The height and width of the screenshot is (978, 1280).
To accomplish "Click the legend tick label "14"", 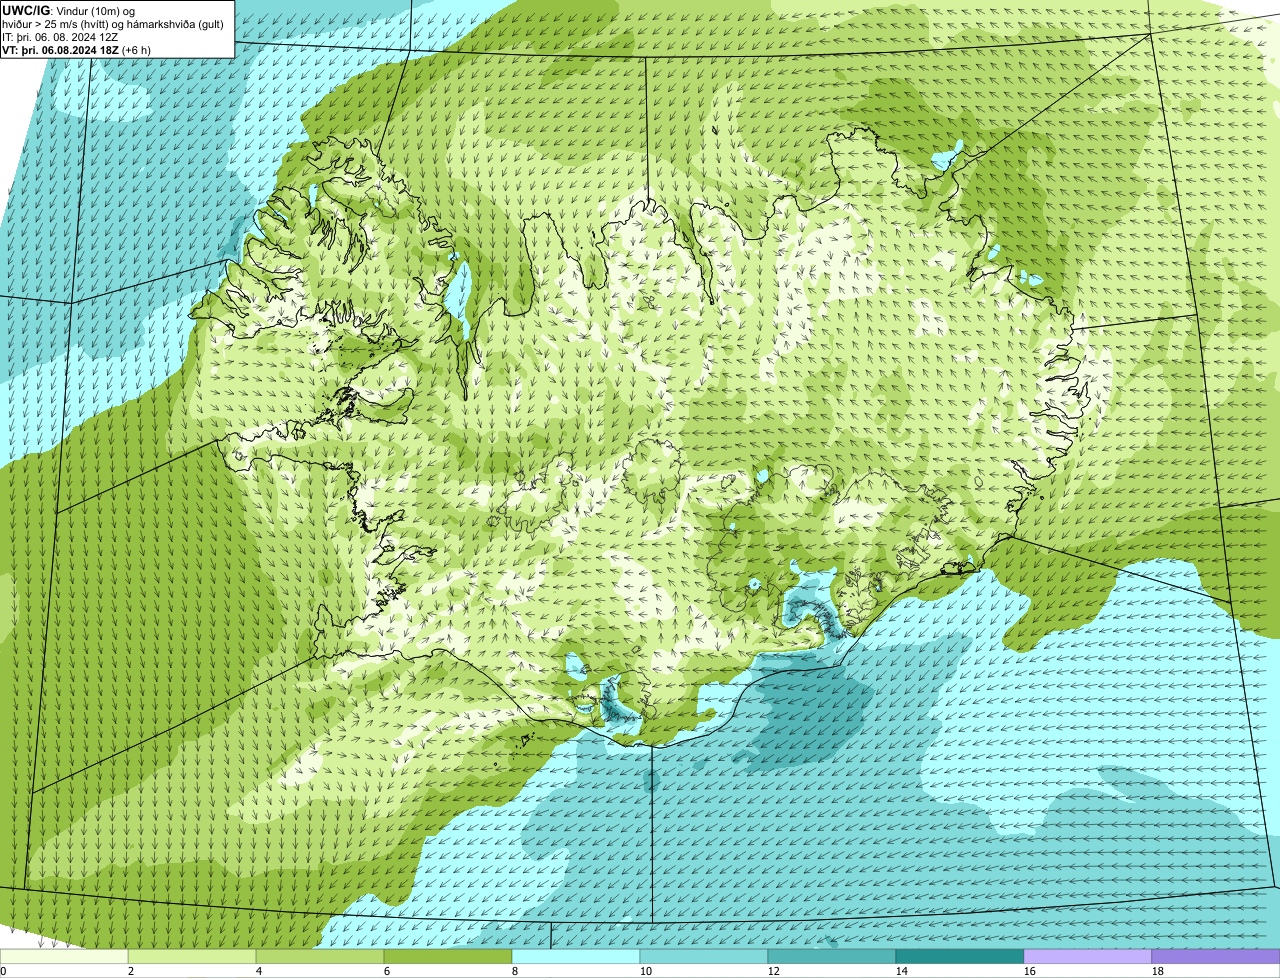I will 902,971.
